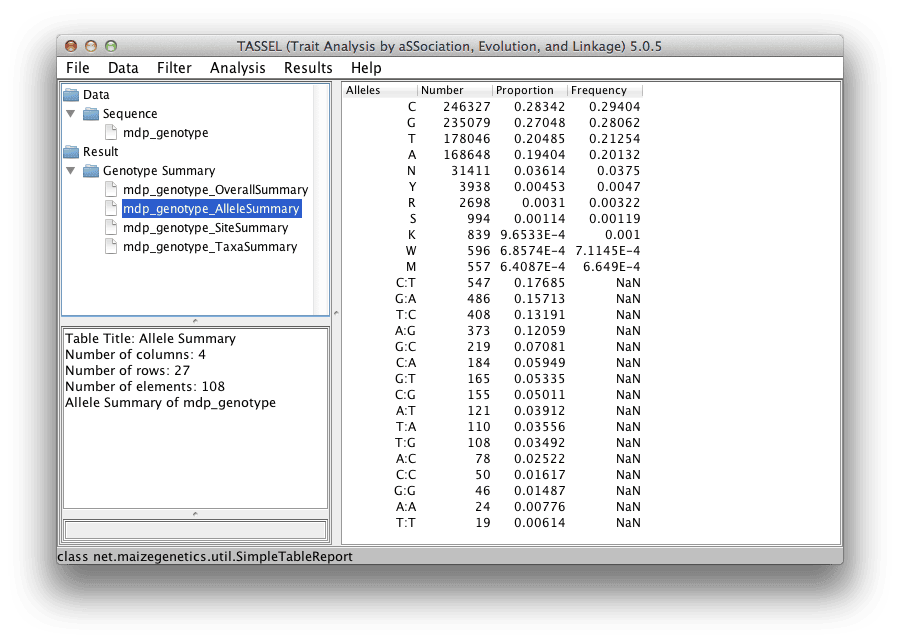This screenshot has height=643, width=900.
Task: Click the data tree vertical scrollbar
Action: point(321,199)
